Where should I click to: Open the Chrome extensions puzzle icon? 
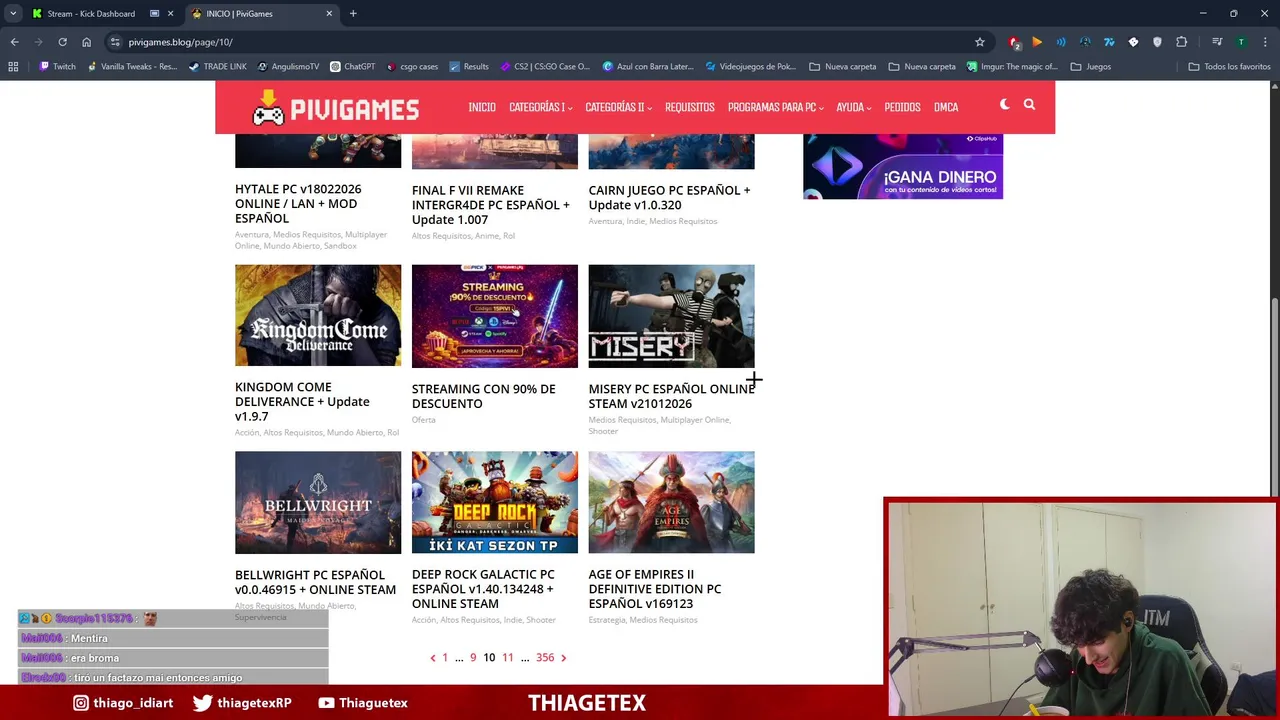[x=1182, y=42]
